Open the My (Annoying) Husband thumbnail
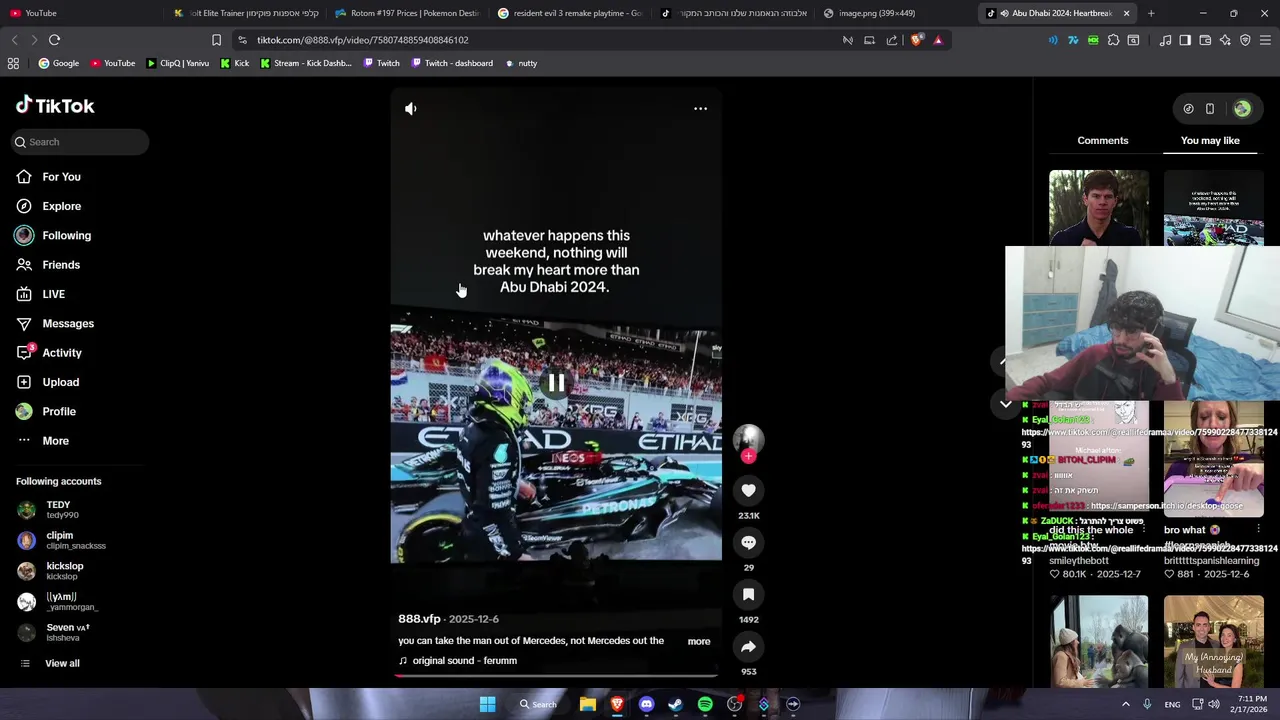 click(x=1214, y=642)
